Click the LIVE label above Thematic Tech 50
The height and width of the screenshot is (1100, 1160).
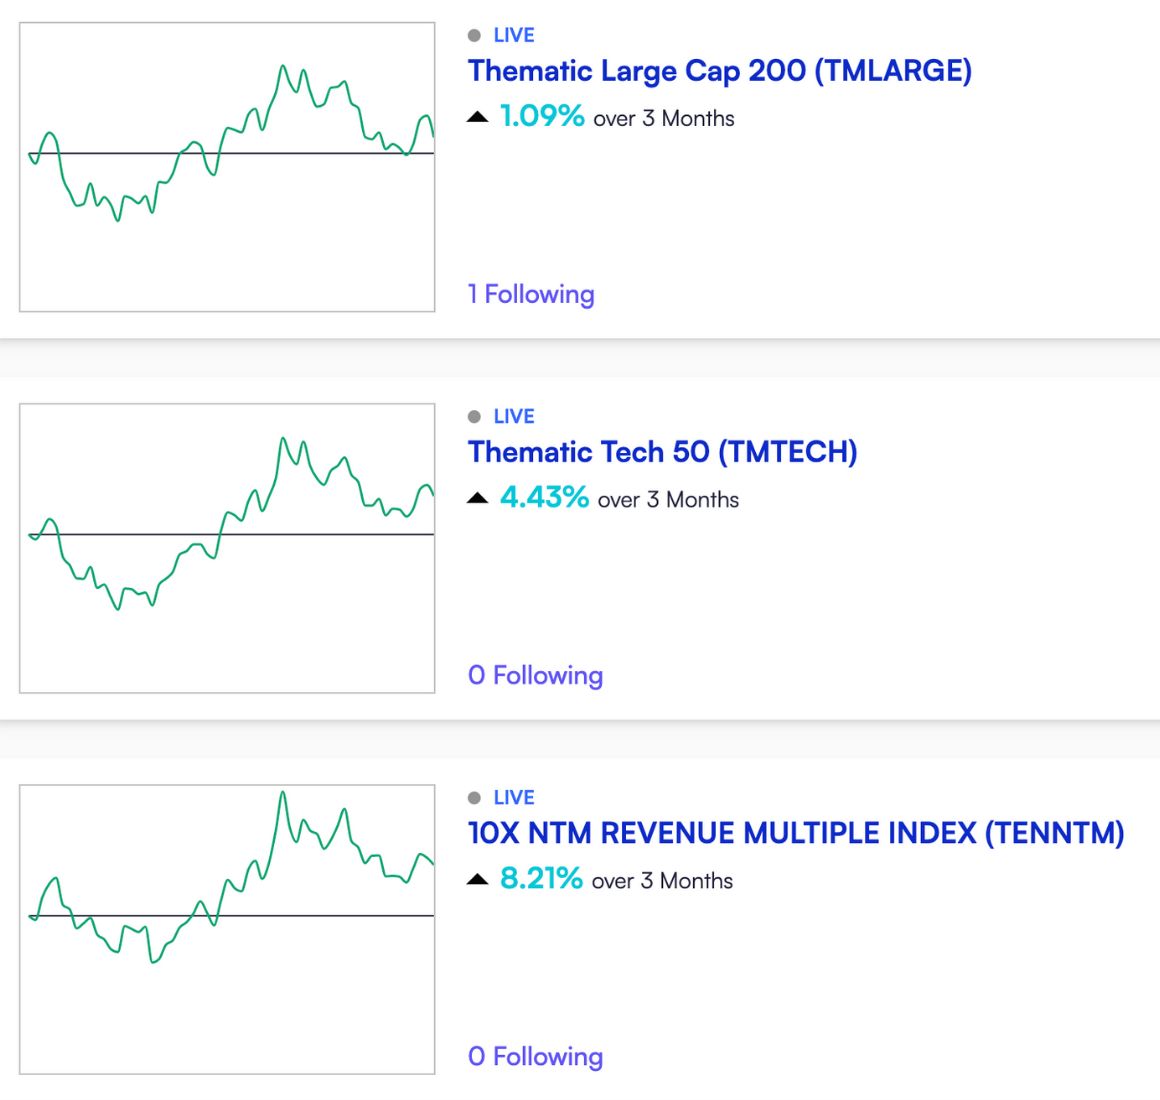(x=514, y=416)
